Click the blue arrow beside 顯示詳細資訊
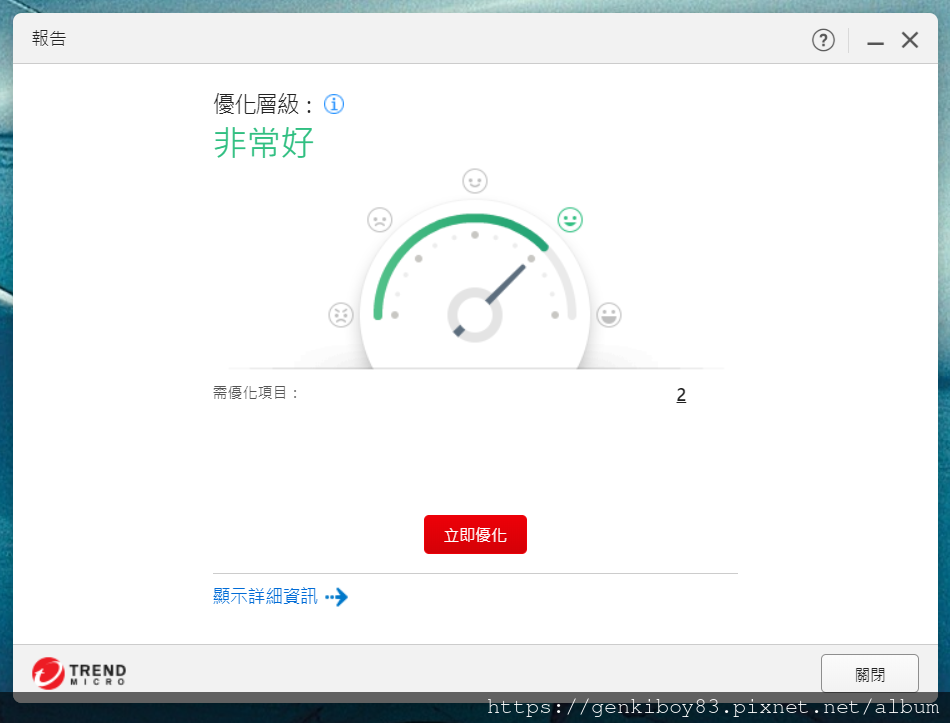The height and width of the screenshot is (723, 950). [337, 597]
